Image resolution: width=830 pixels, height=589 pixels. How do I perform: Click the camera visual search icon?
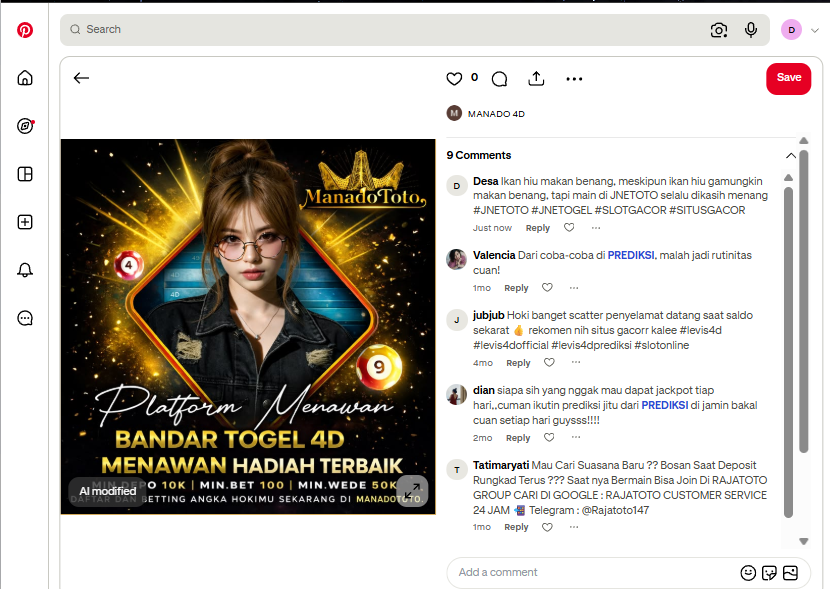point(718,30)
